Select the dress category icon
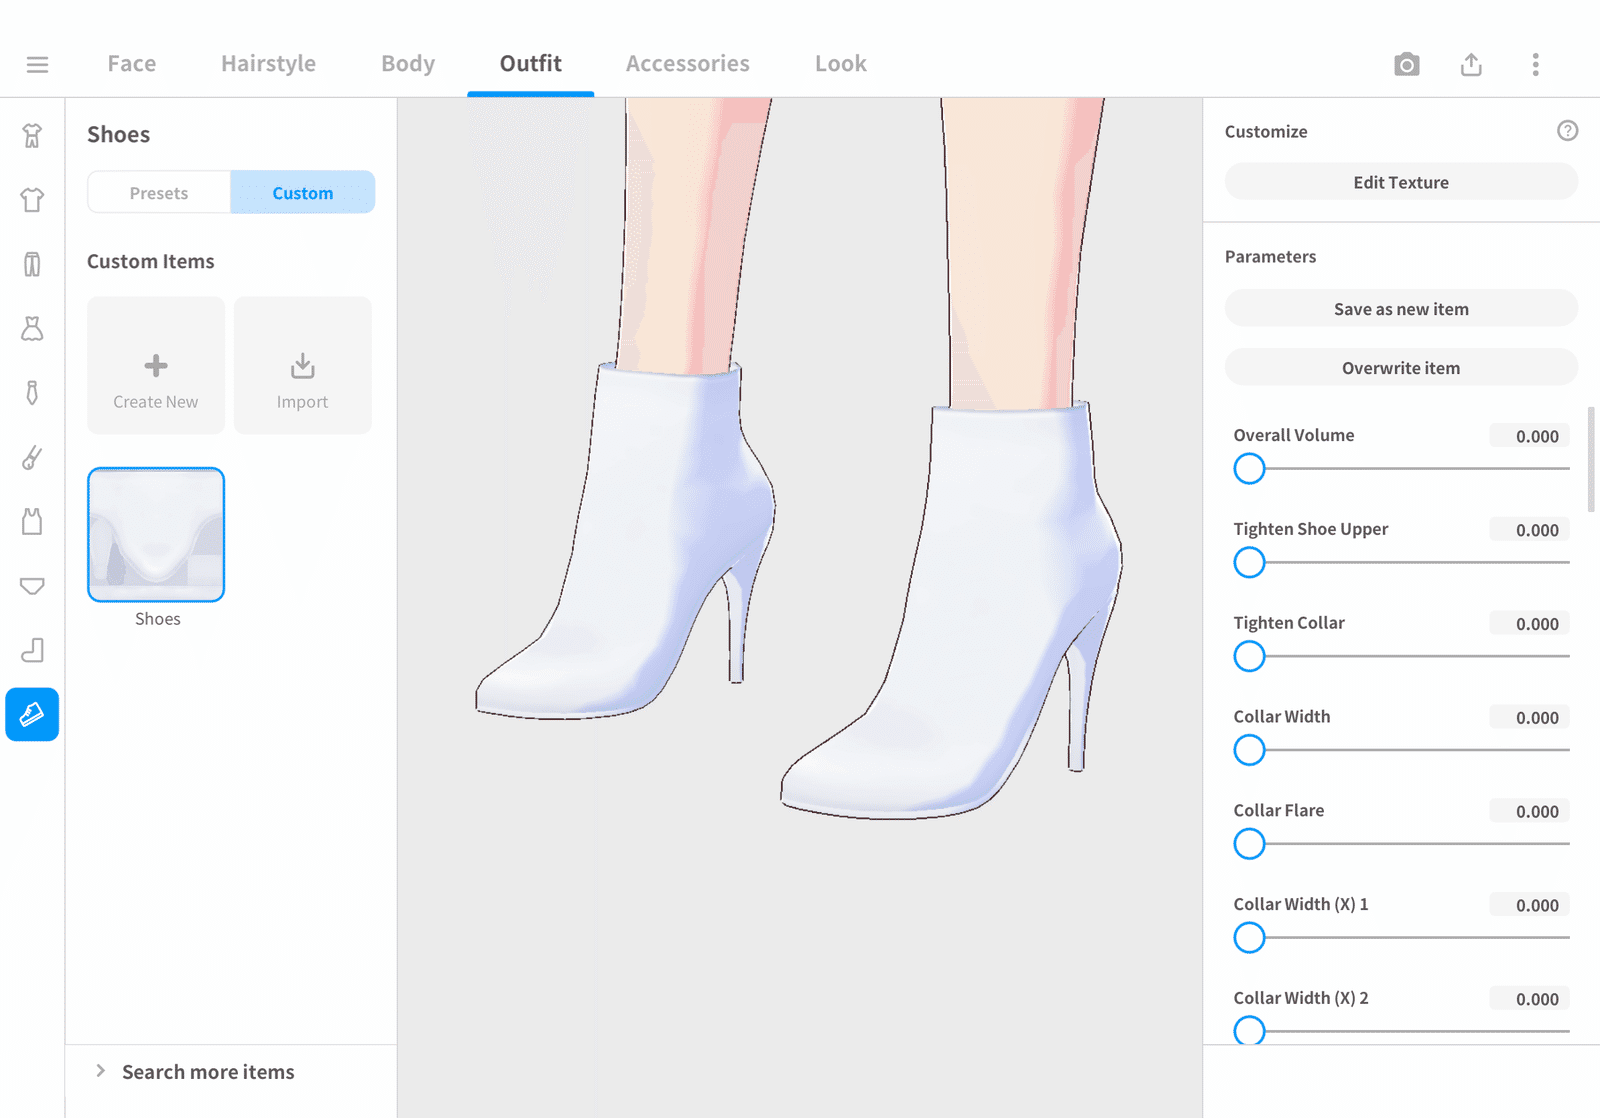Viewport: 1600px width, 1118px height. [32, 329]
